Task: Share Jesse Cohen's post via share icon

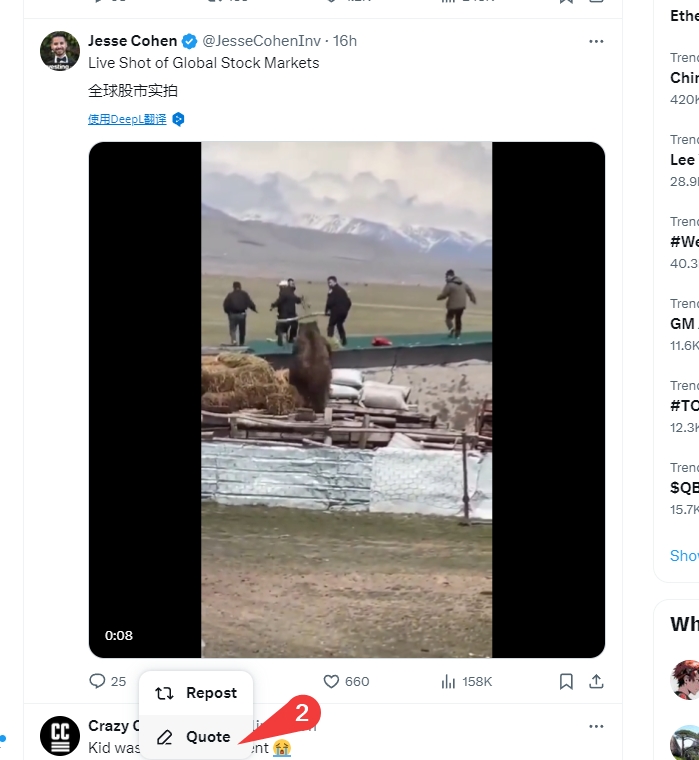Action: (596, 681)
